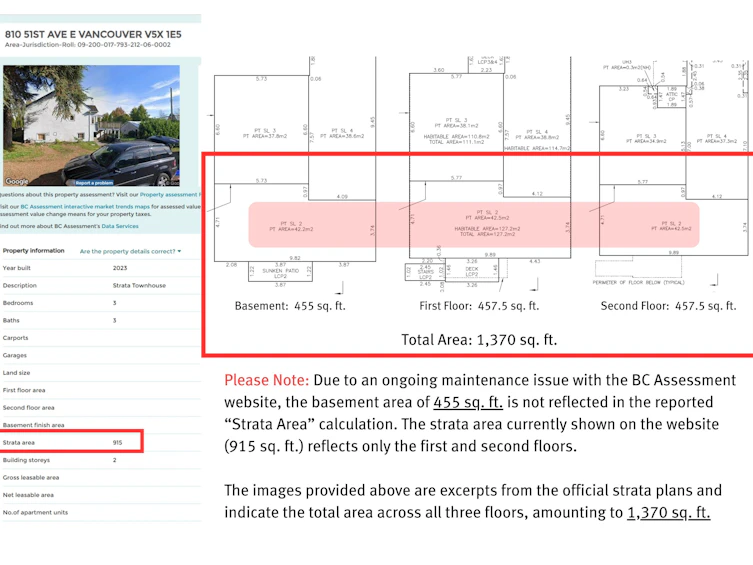Select the 810 51ST AVE E address heading
Screen dimensions: 753x565
pyautogui.click(x=93, y=34)
